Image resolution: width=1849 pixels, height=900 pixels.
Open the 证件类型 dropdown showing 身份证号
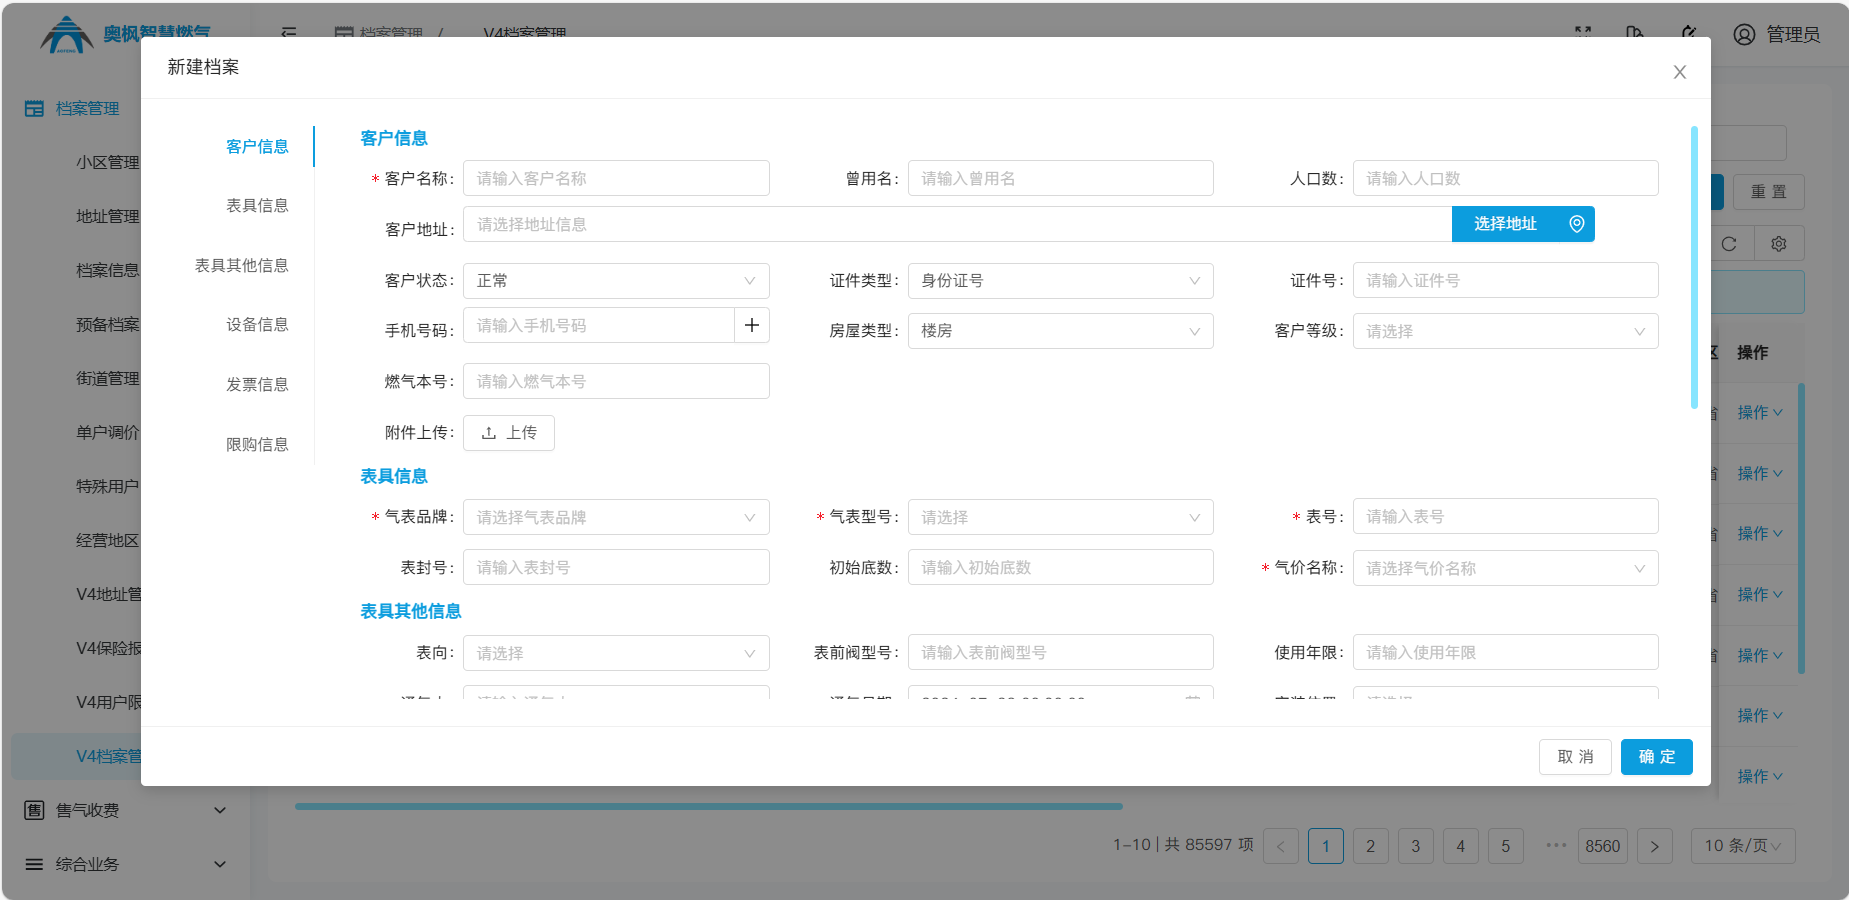(x=1061, y=281)
